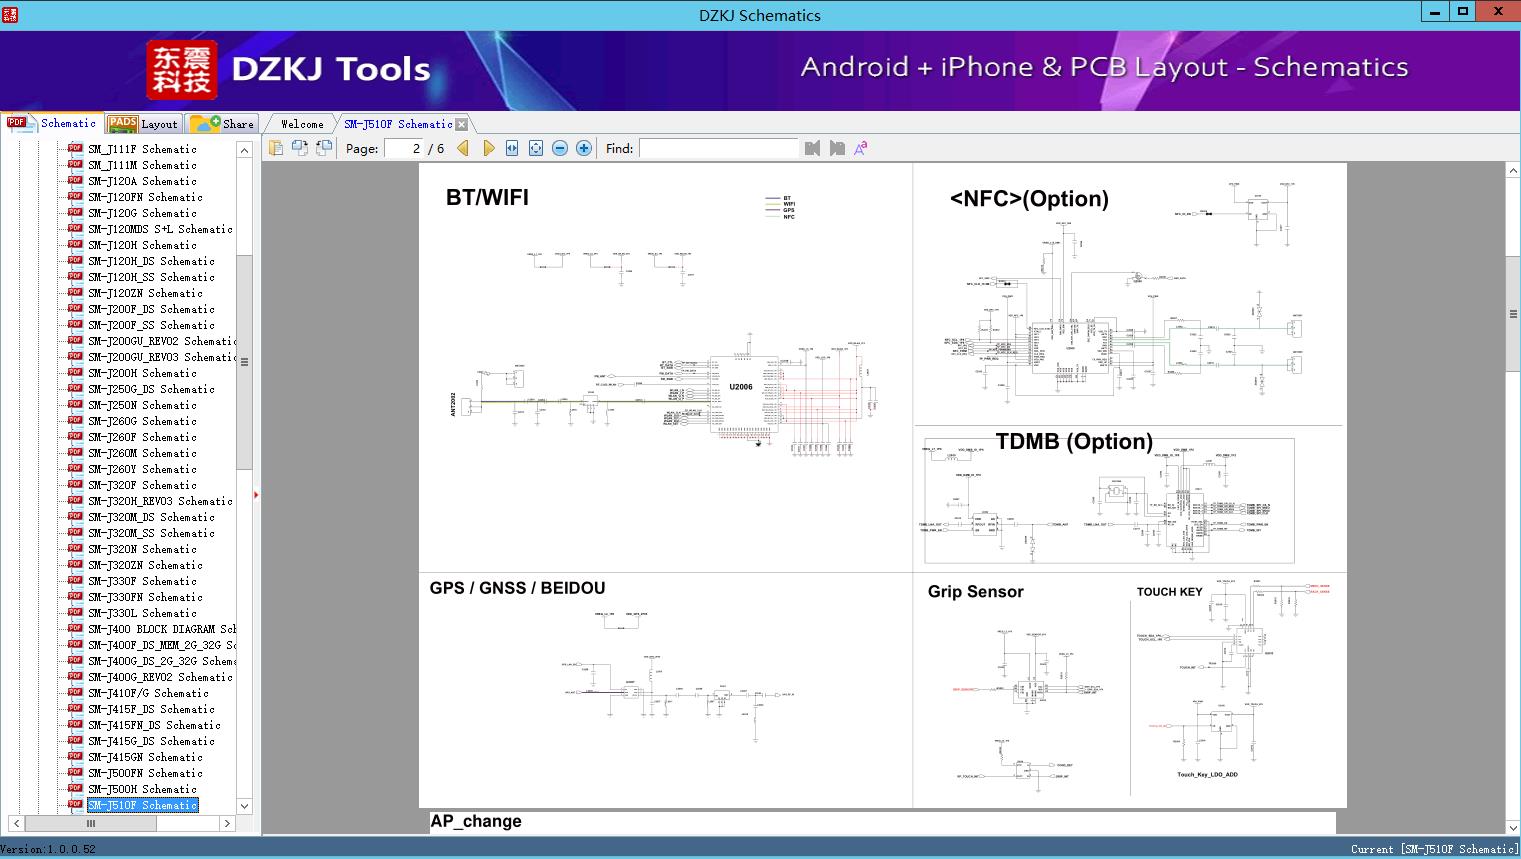Toggle match case search option
1521x859 pixels.
tap(860, 148)
